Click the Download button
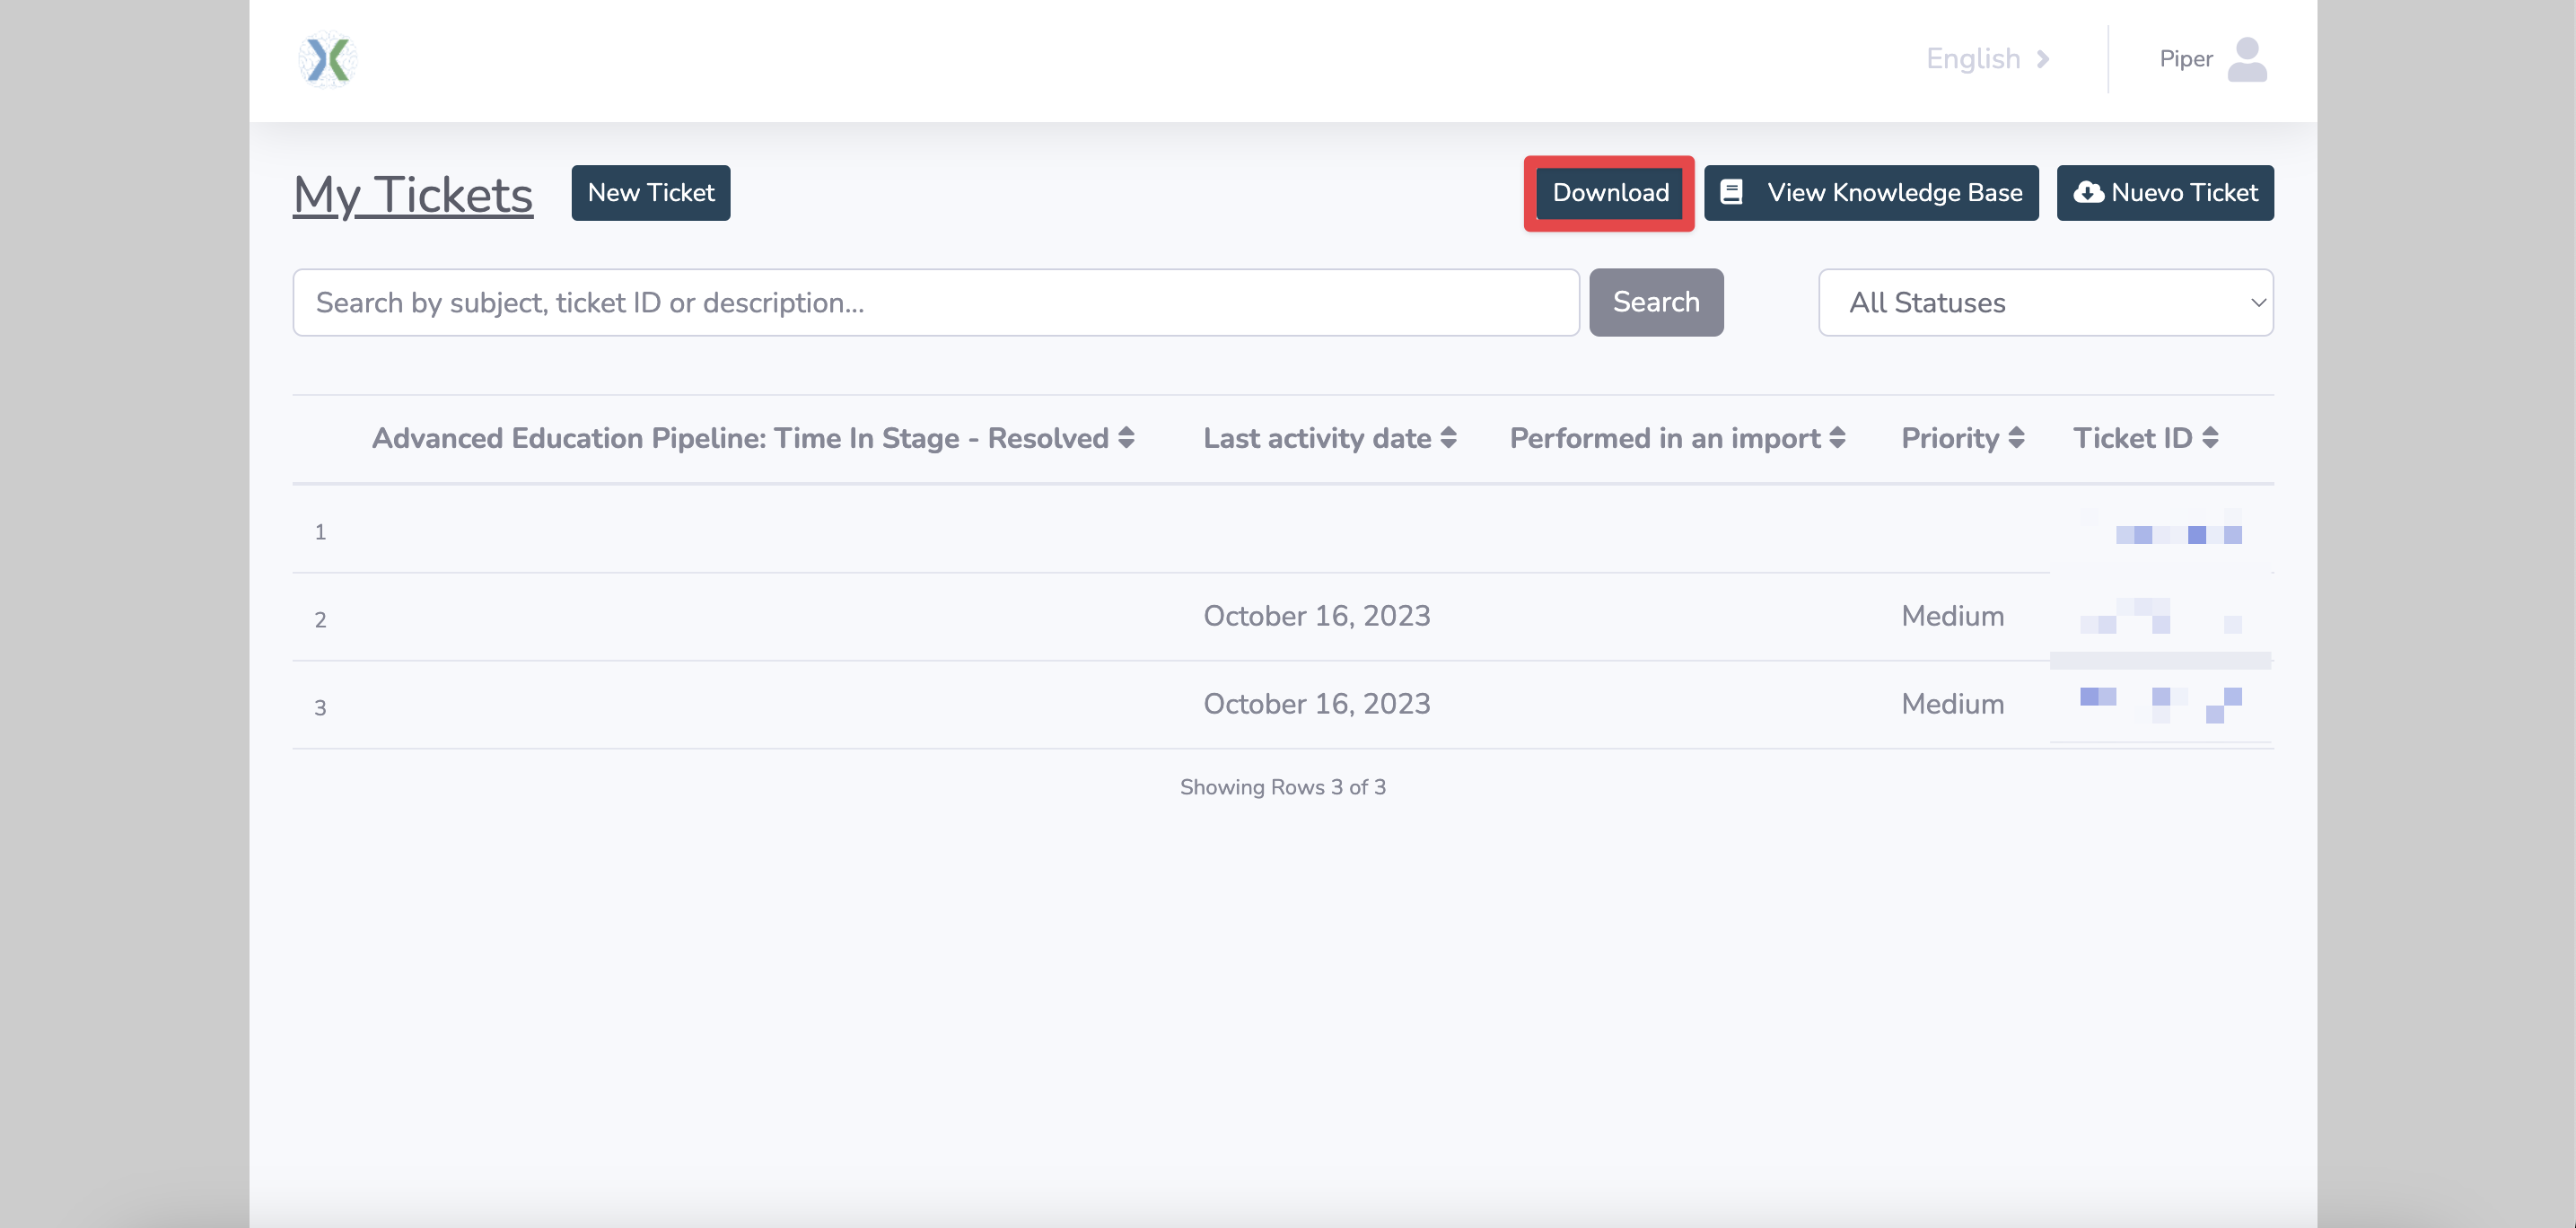This screenshot has width=2576, height=1228. (1610, 192)
